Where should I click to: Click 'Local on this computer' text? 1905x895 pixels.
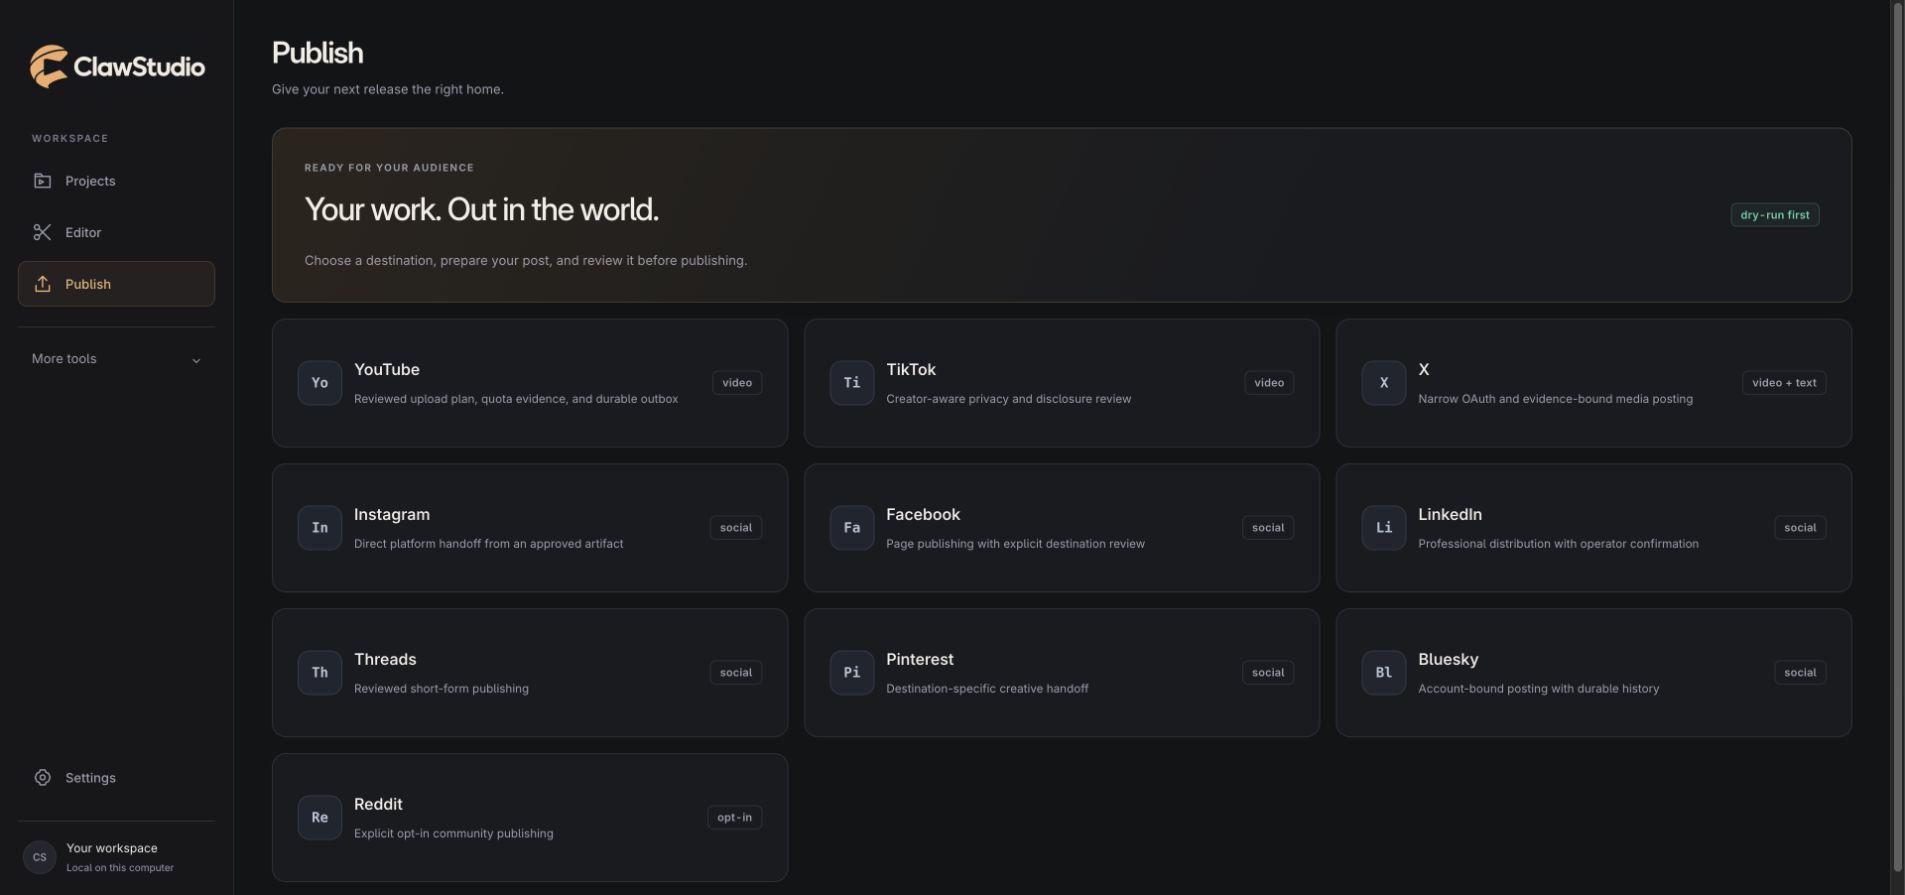pyautogui.click(x=120, y=868)
